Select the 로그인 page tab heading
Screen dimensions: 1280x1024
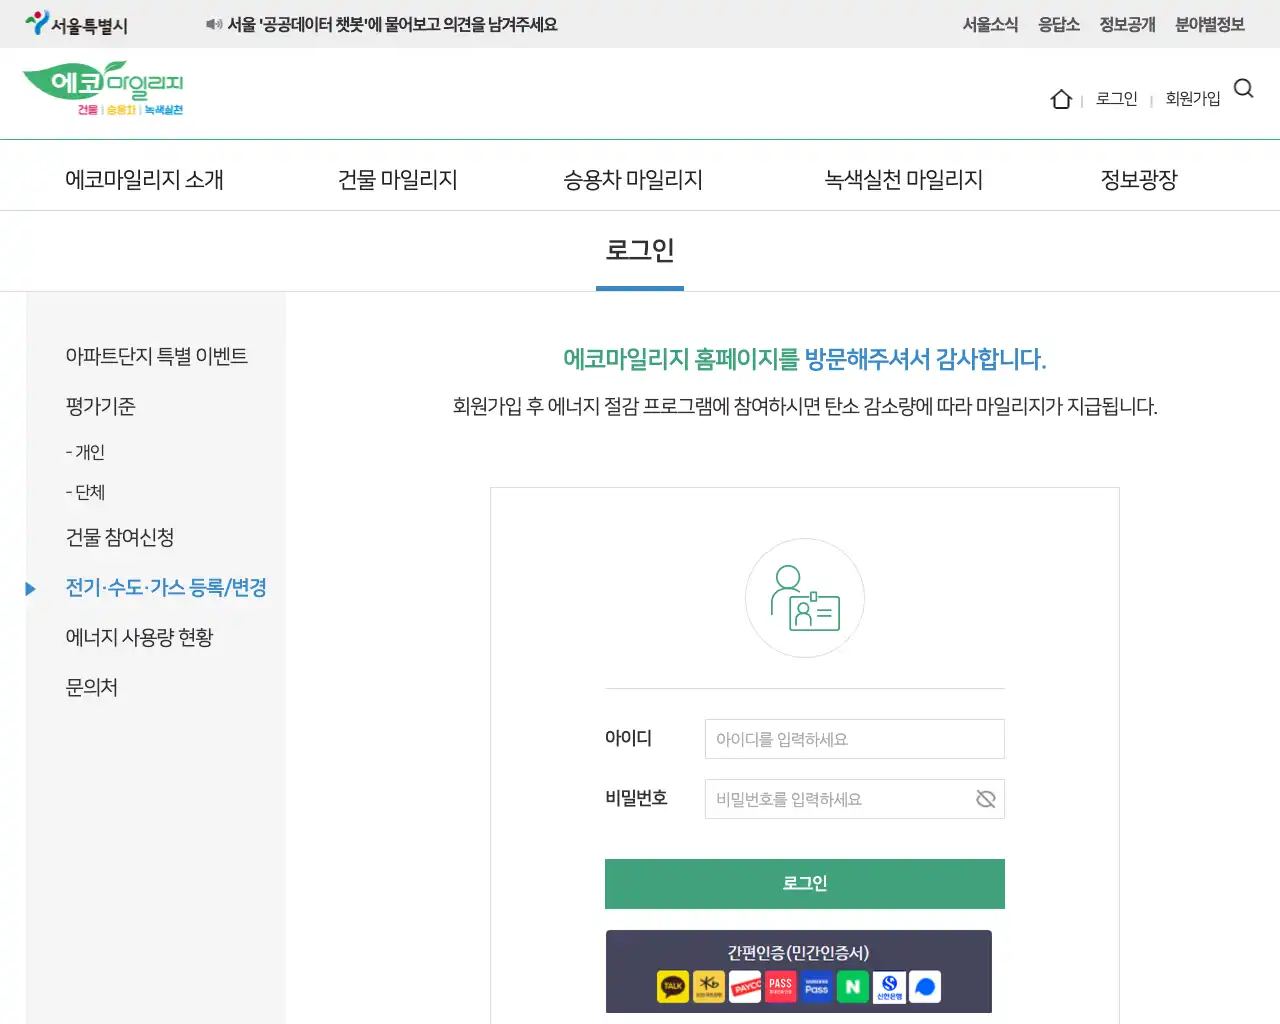(x=640, y=250)
